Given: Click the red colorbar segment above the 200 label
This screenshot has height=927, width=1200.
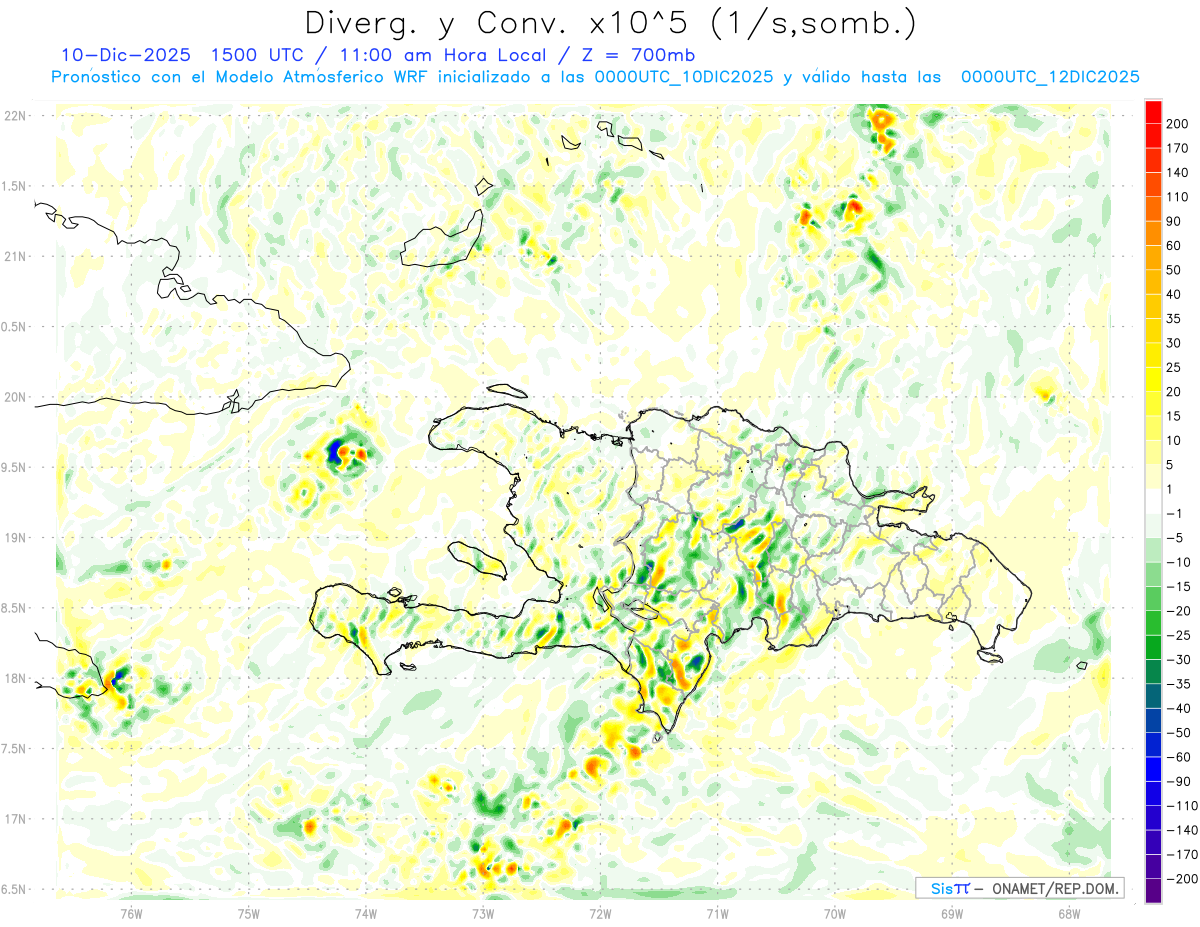Looking at the screenshot, I should coord(1154,112).
